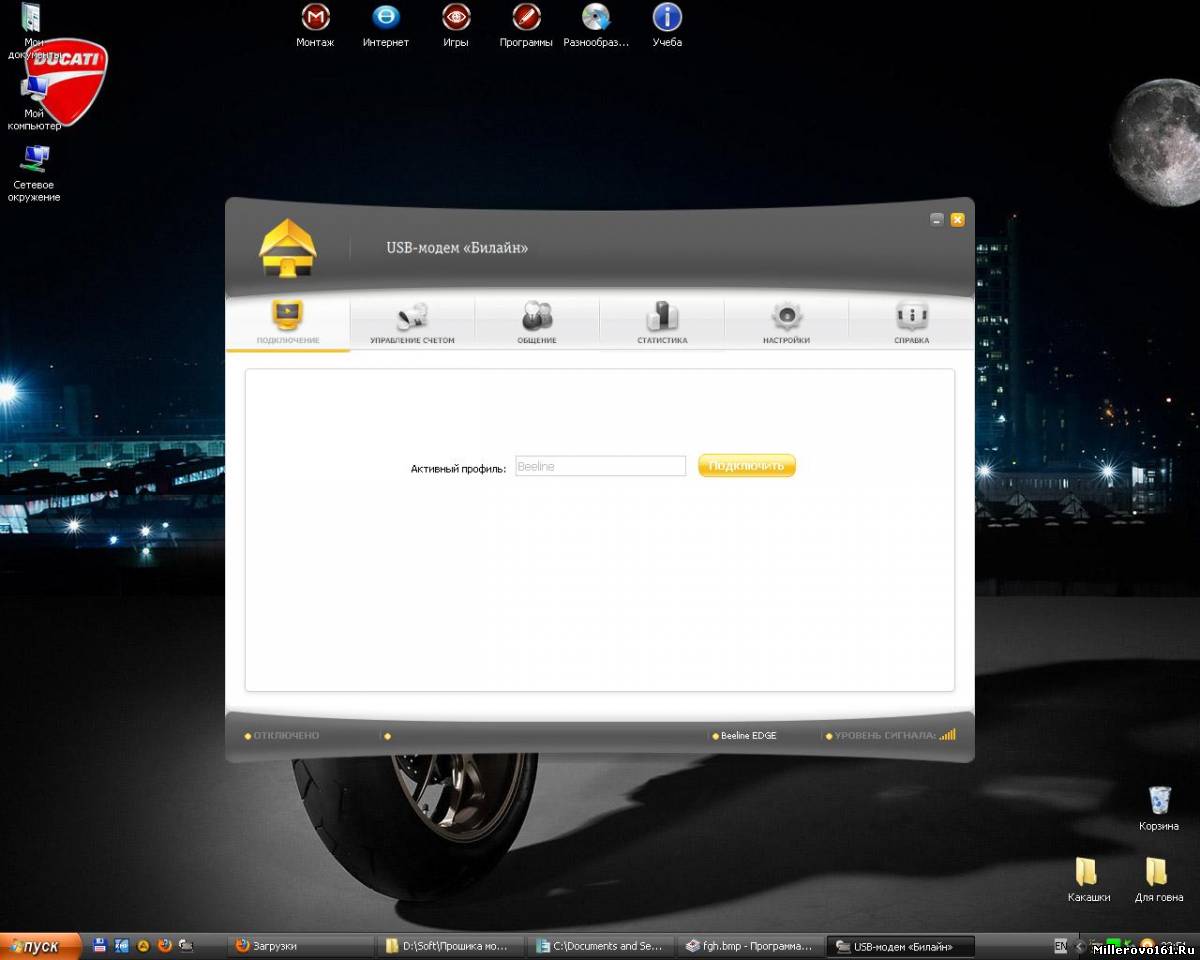This screenshot has height=960, width=1200.
Task: Click the Beeline house logo icon
Action: click(288, 247)
